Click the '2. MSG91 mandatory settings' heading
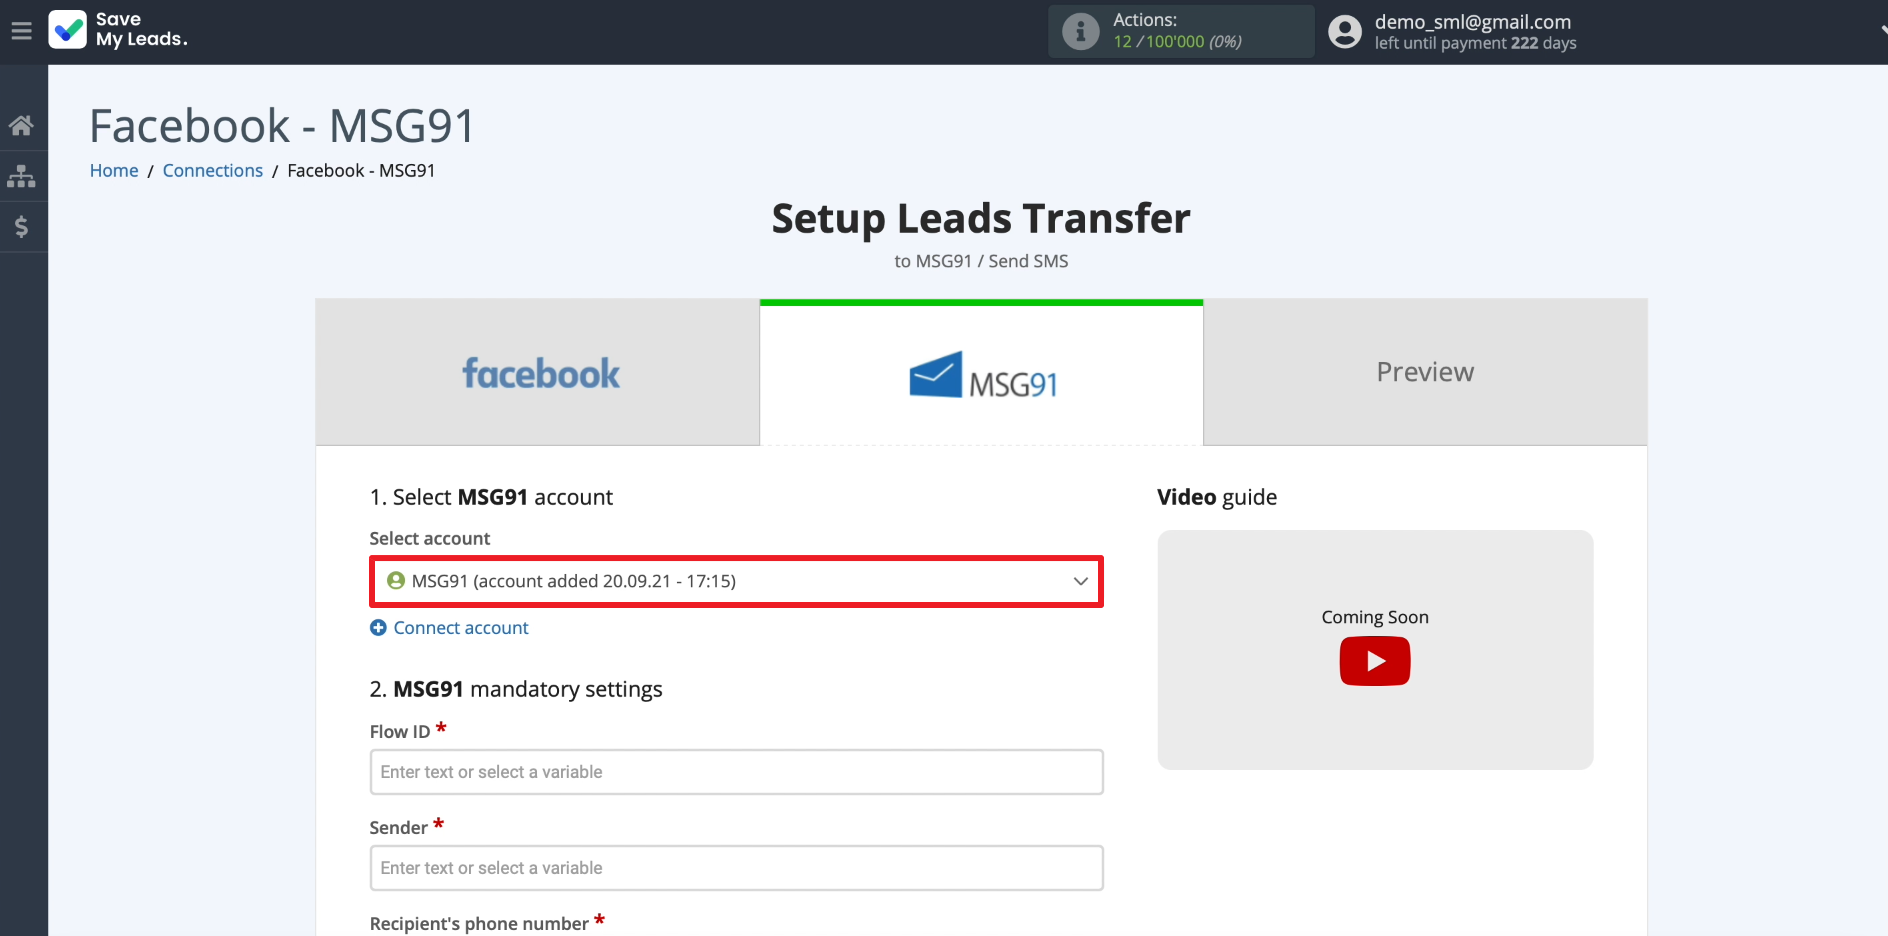Viewport: 1888px width, 936px height. pos(516,689)
